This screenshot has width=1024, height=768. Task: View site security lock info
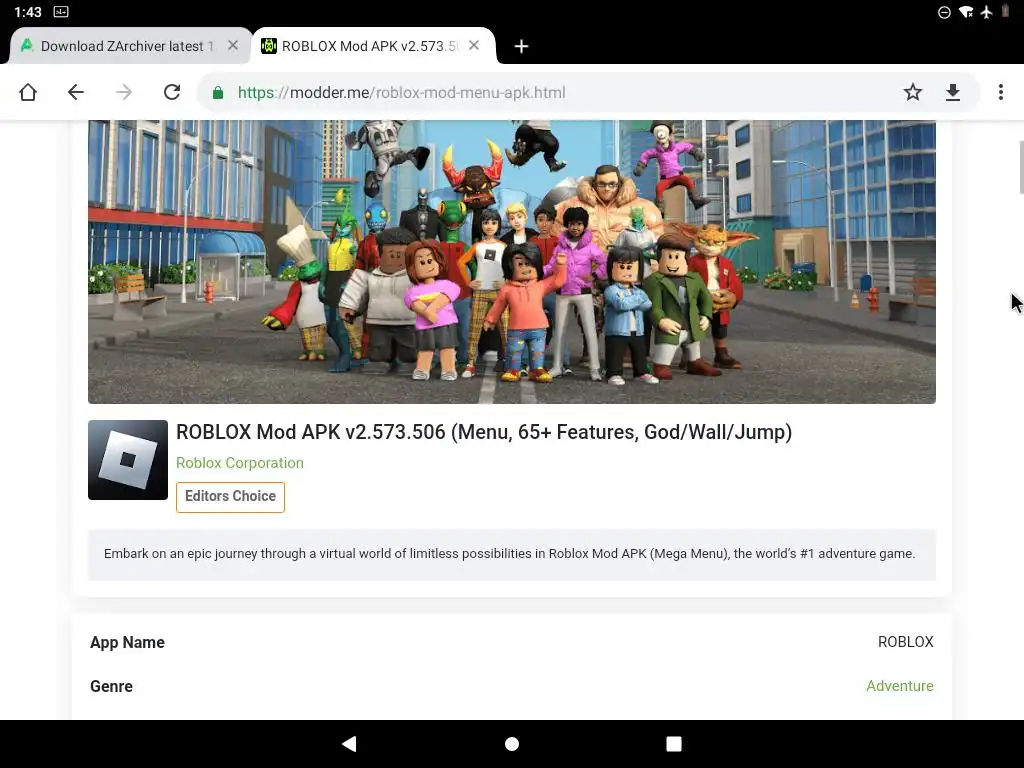click(x=218, y=93)
